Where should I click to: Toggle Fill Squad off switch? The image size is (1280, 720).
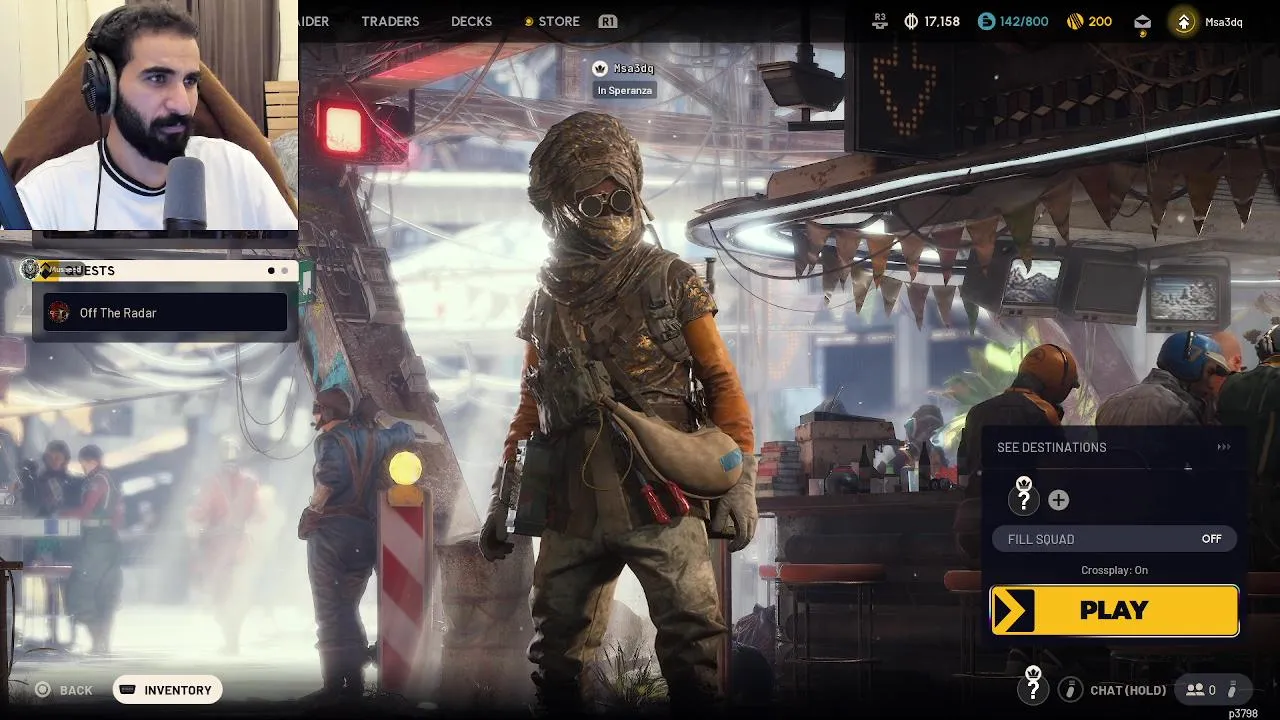1114,539
